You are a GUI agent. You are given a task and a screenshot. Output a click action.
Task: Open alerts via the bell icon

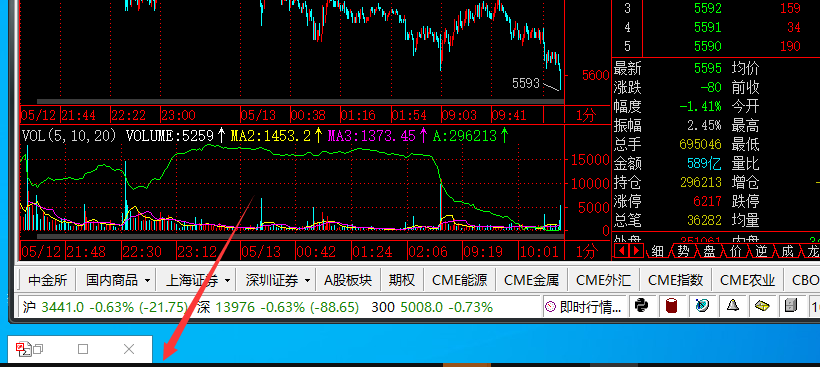tap(732, 306)
